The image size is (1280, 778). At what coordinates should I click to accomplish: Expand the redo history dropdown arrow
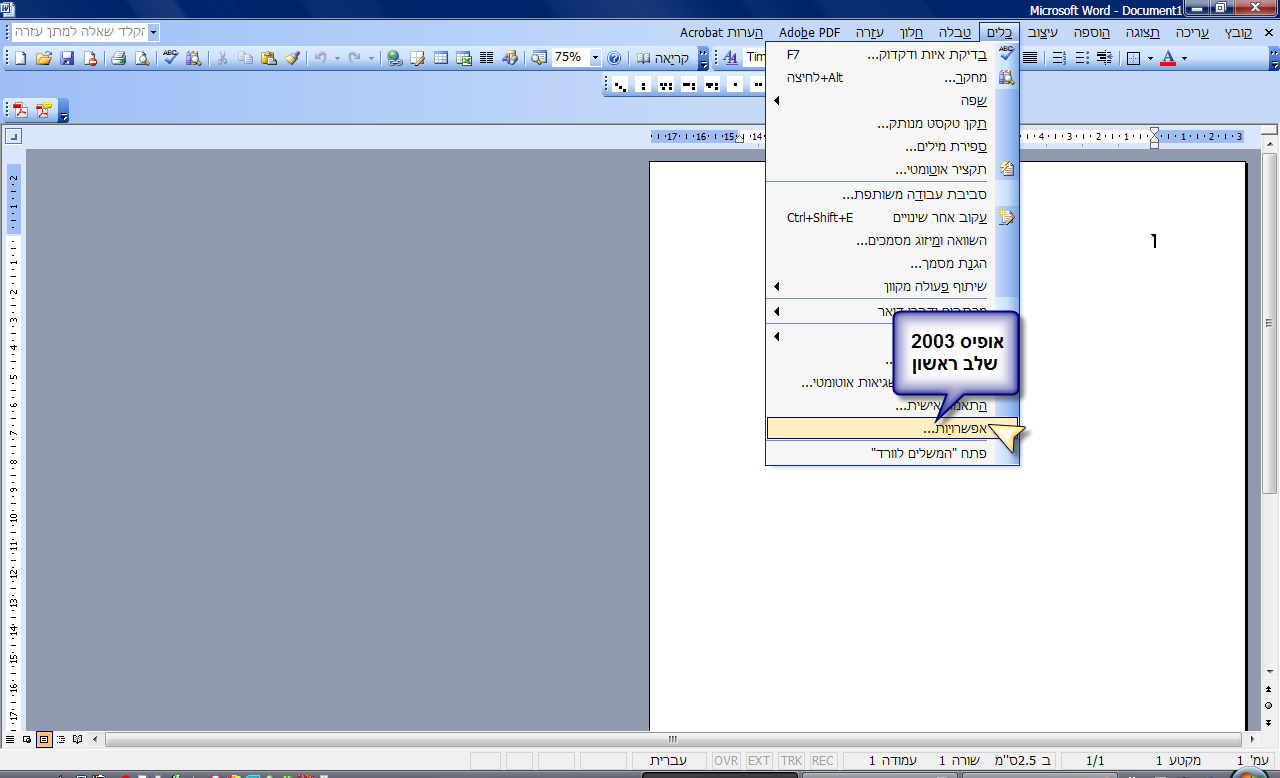tap(371, 58)
